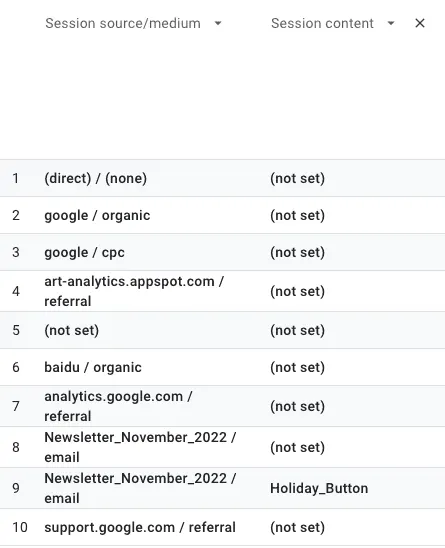Click (not set) content for (direct) / (none)
The width and height of the screenshot is (445, 548).
(297, 178)
